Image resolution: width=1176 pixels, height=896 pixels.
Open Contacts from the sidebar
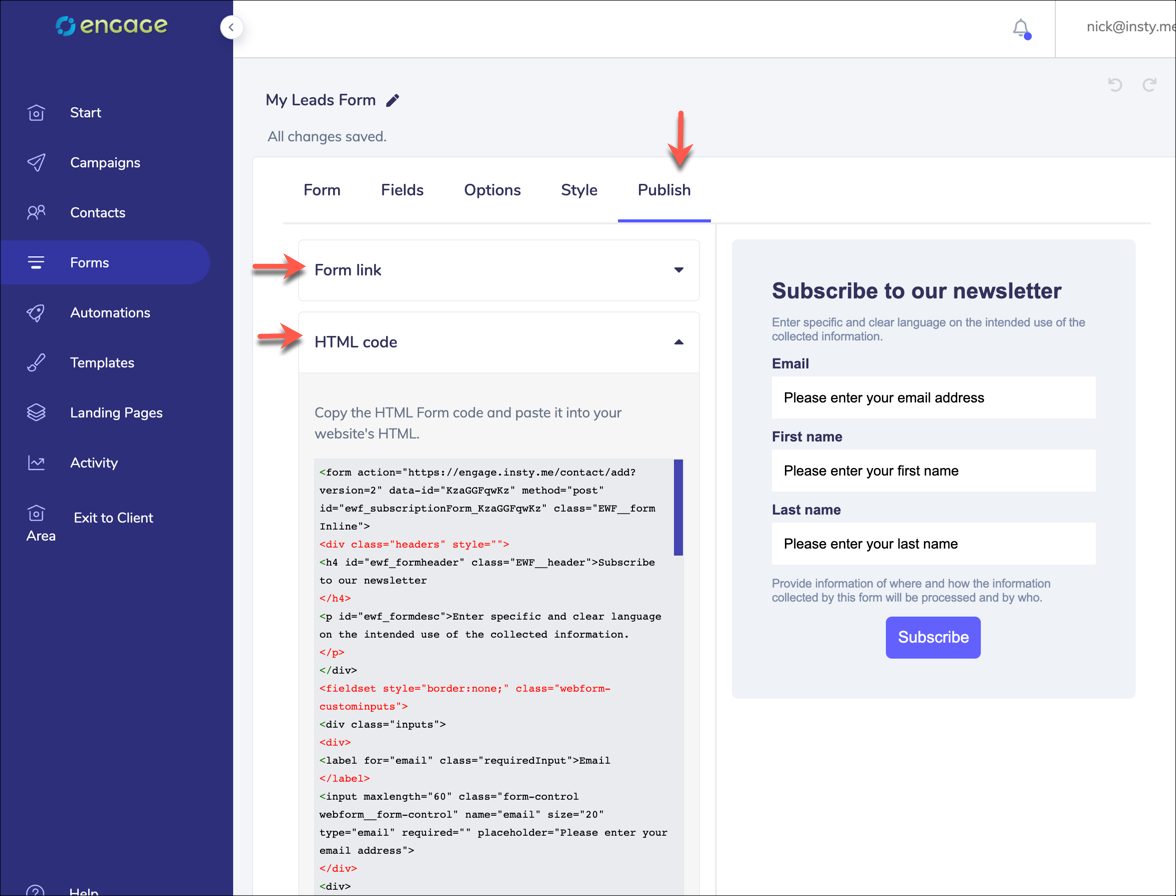tap(98, 213)
